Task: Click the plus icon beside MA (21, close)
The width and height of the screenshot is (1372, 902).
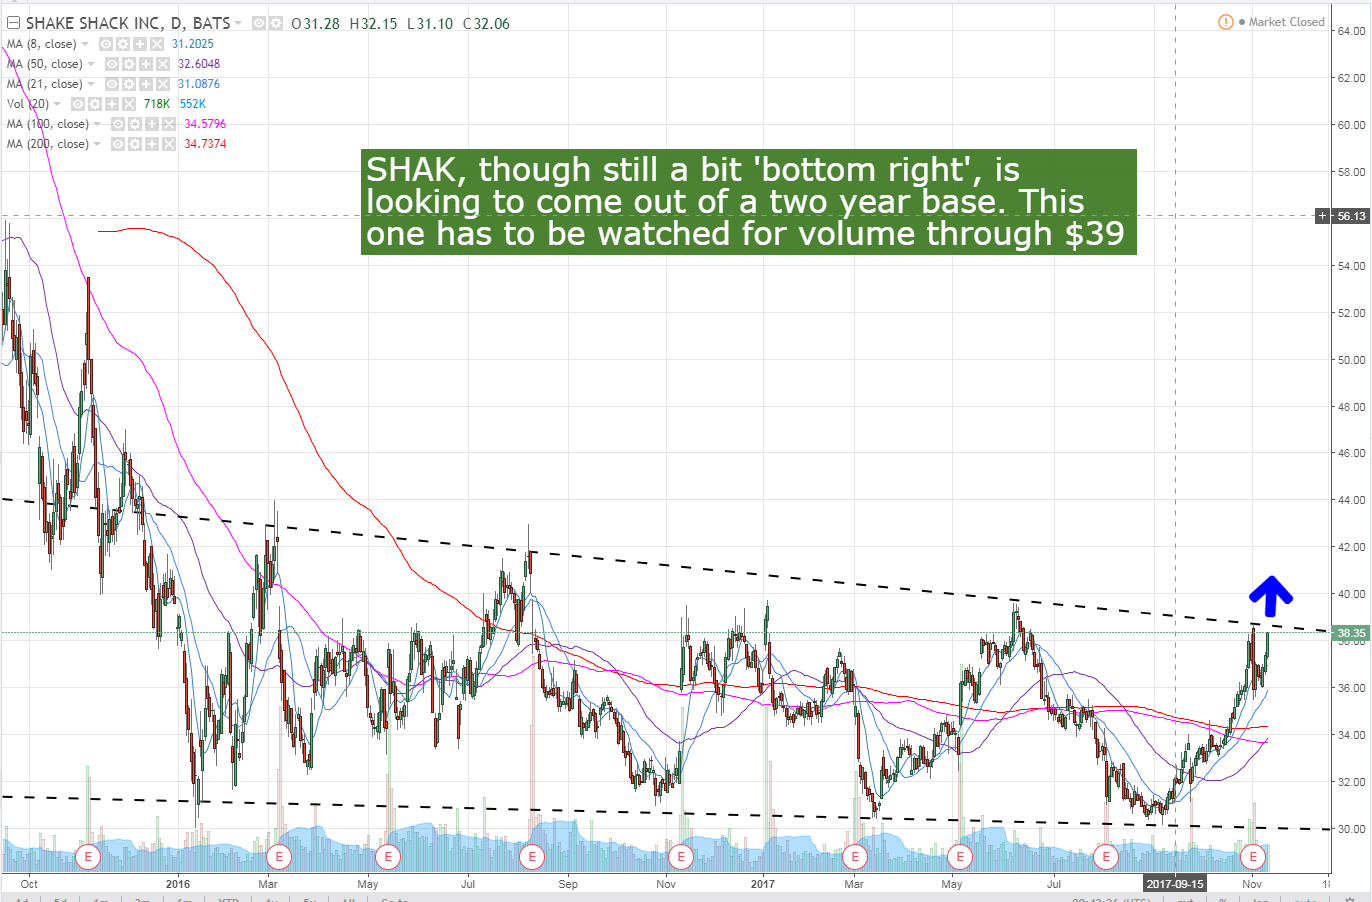Action: [145, 84]
